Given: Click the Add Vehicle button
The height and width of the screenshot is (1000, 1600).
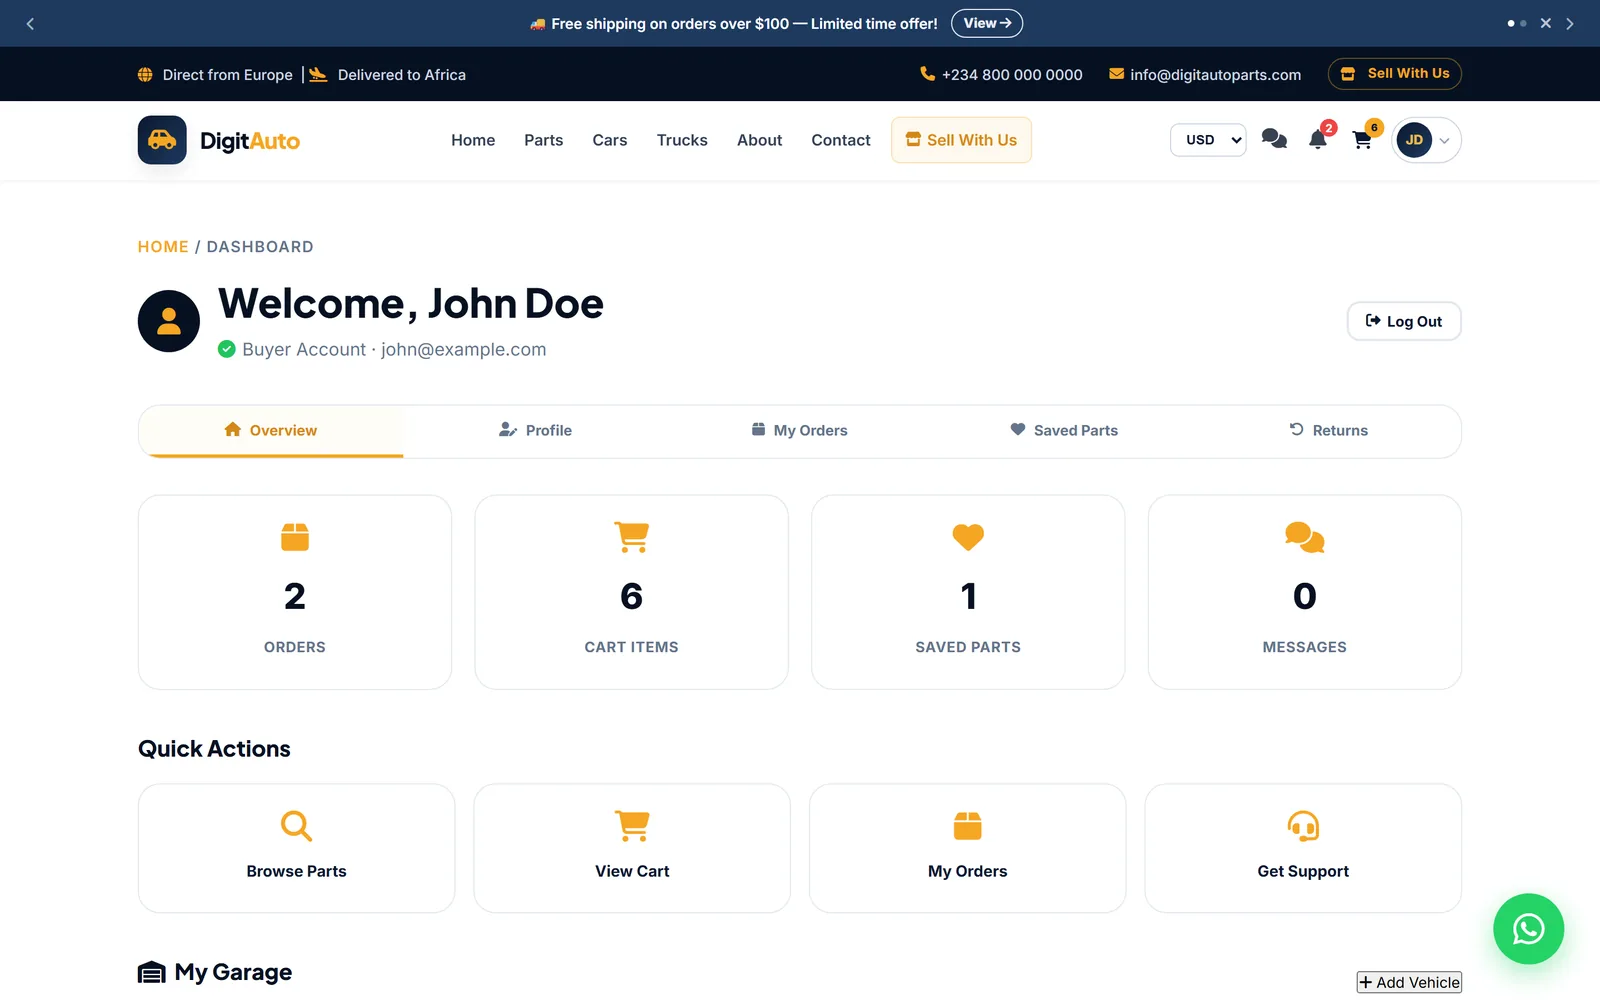Looking at the screenshot, I should click(1409, 983).
